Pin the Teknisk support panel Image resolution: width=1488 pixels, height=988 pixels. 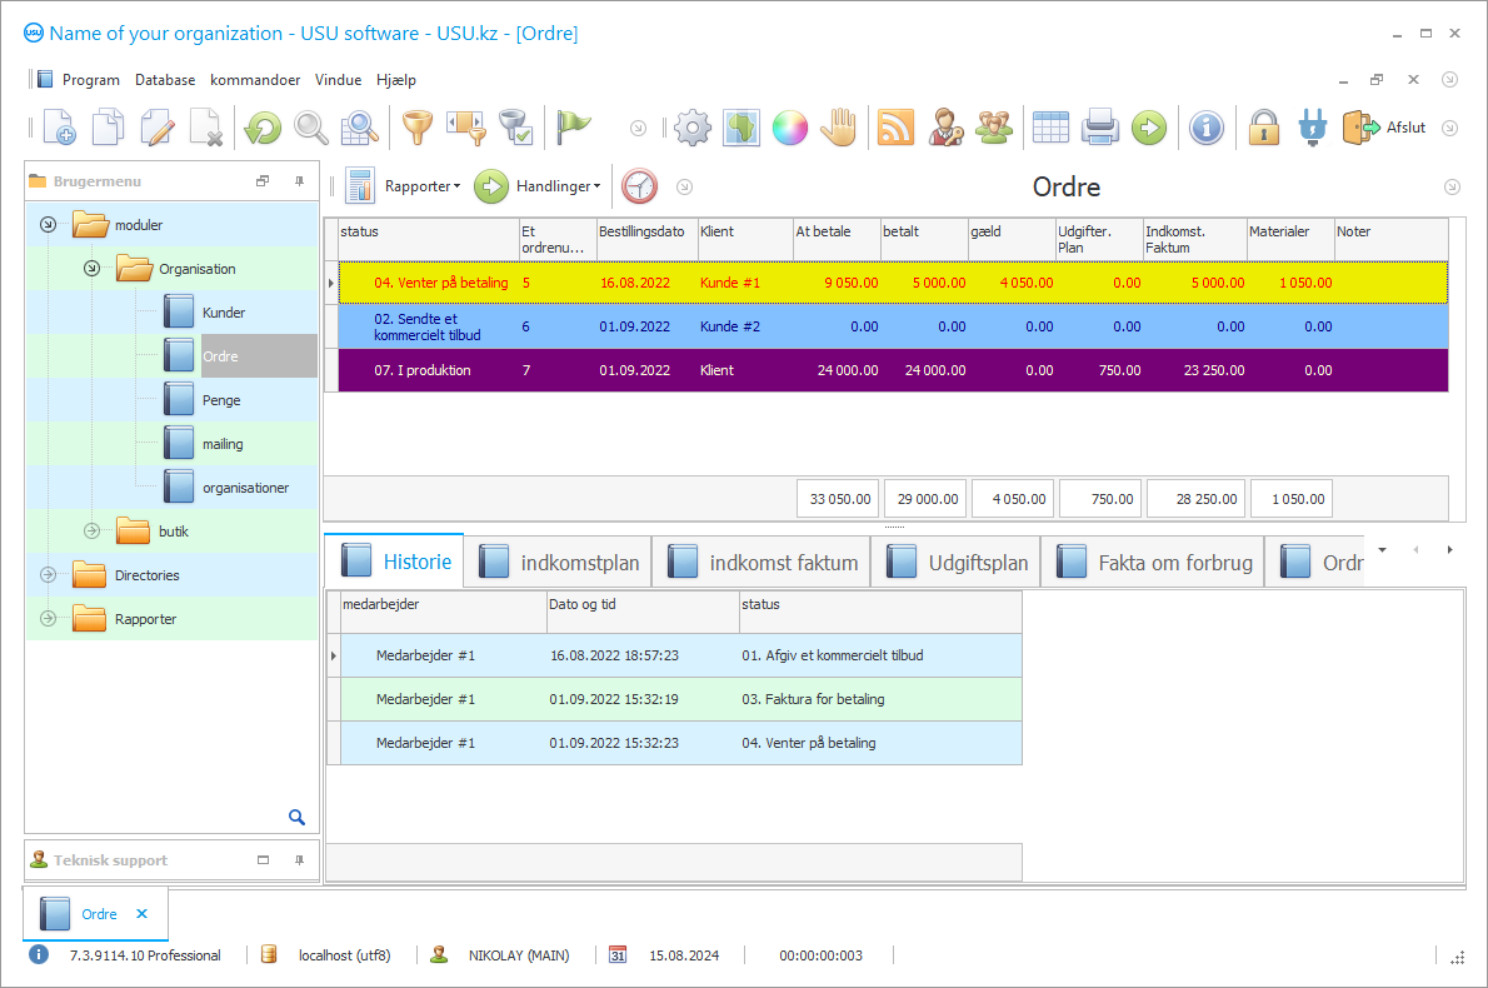point(299,860)
